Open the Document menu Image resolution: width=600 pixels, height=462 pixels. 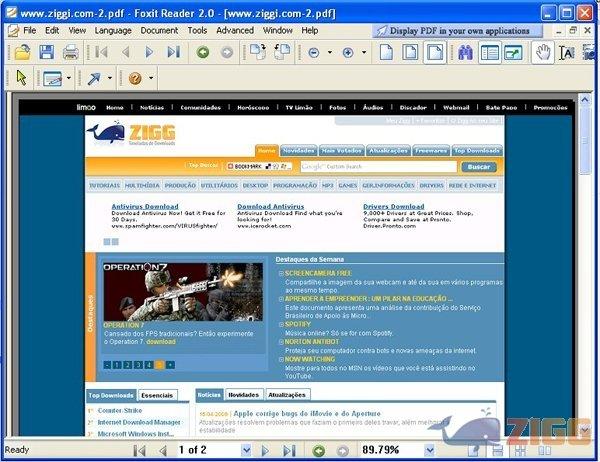159,31
